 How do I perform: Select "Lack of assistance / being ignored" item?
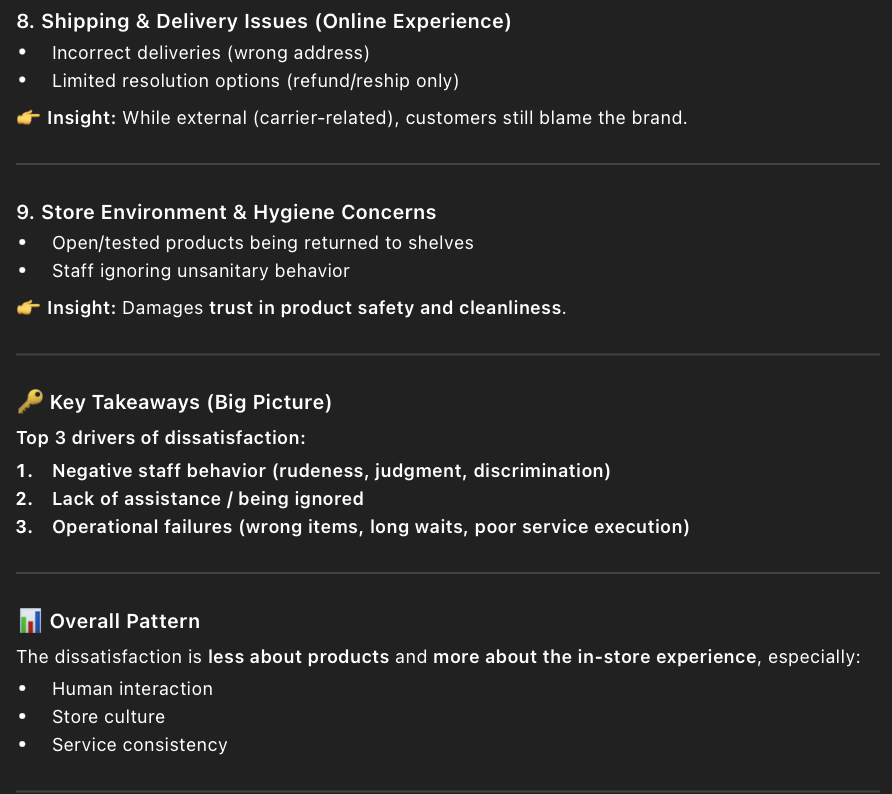click(x=208, y=499)
